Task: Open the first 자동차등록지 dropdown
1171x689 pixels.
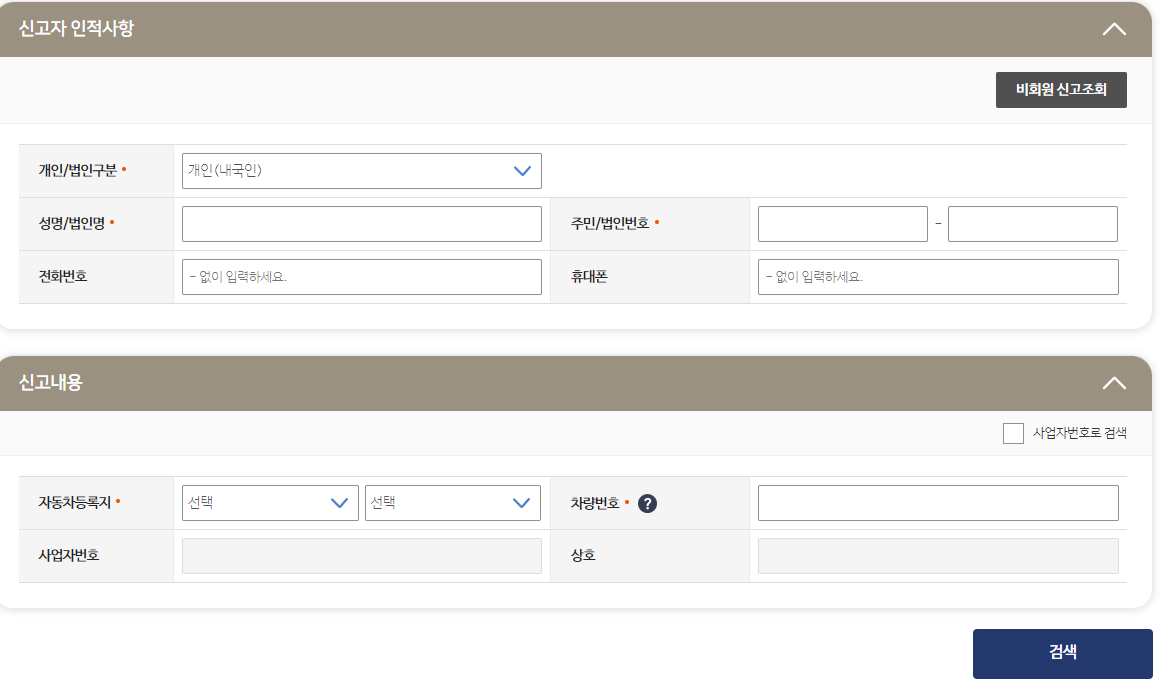Action: [x=270, y=503]
